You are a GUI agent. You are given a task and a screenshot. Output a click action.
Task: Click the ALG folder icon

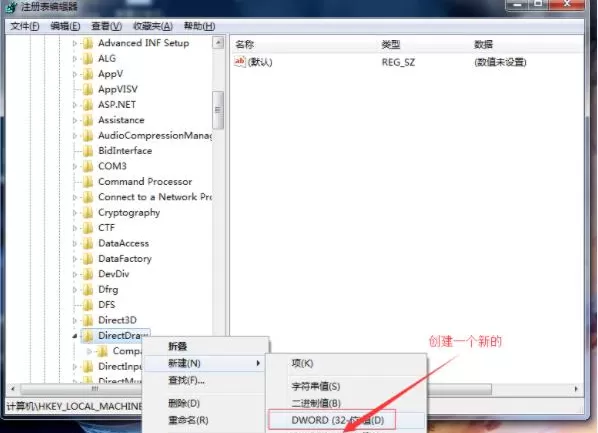88,58
